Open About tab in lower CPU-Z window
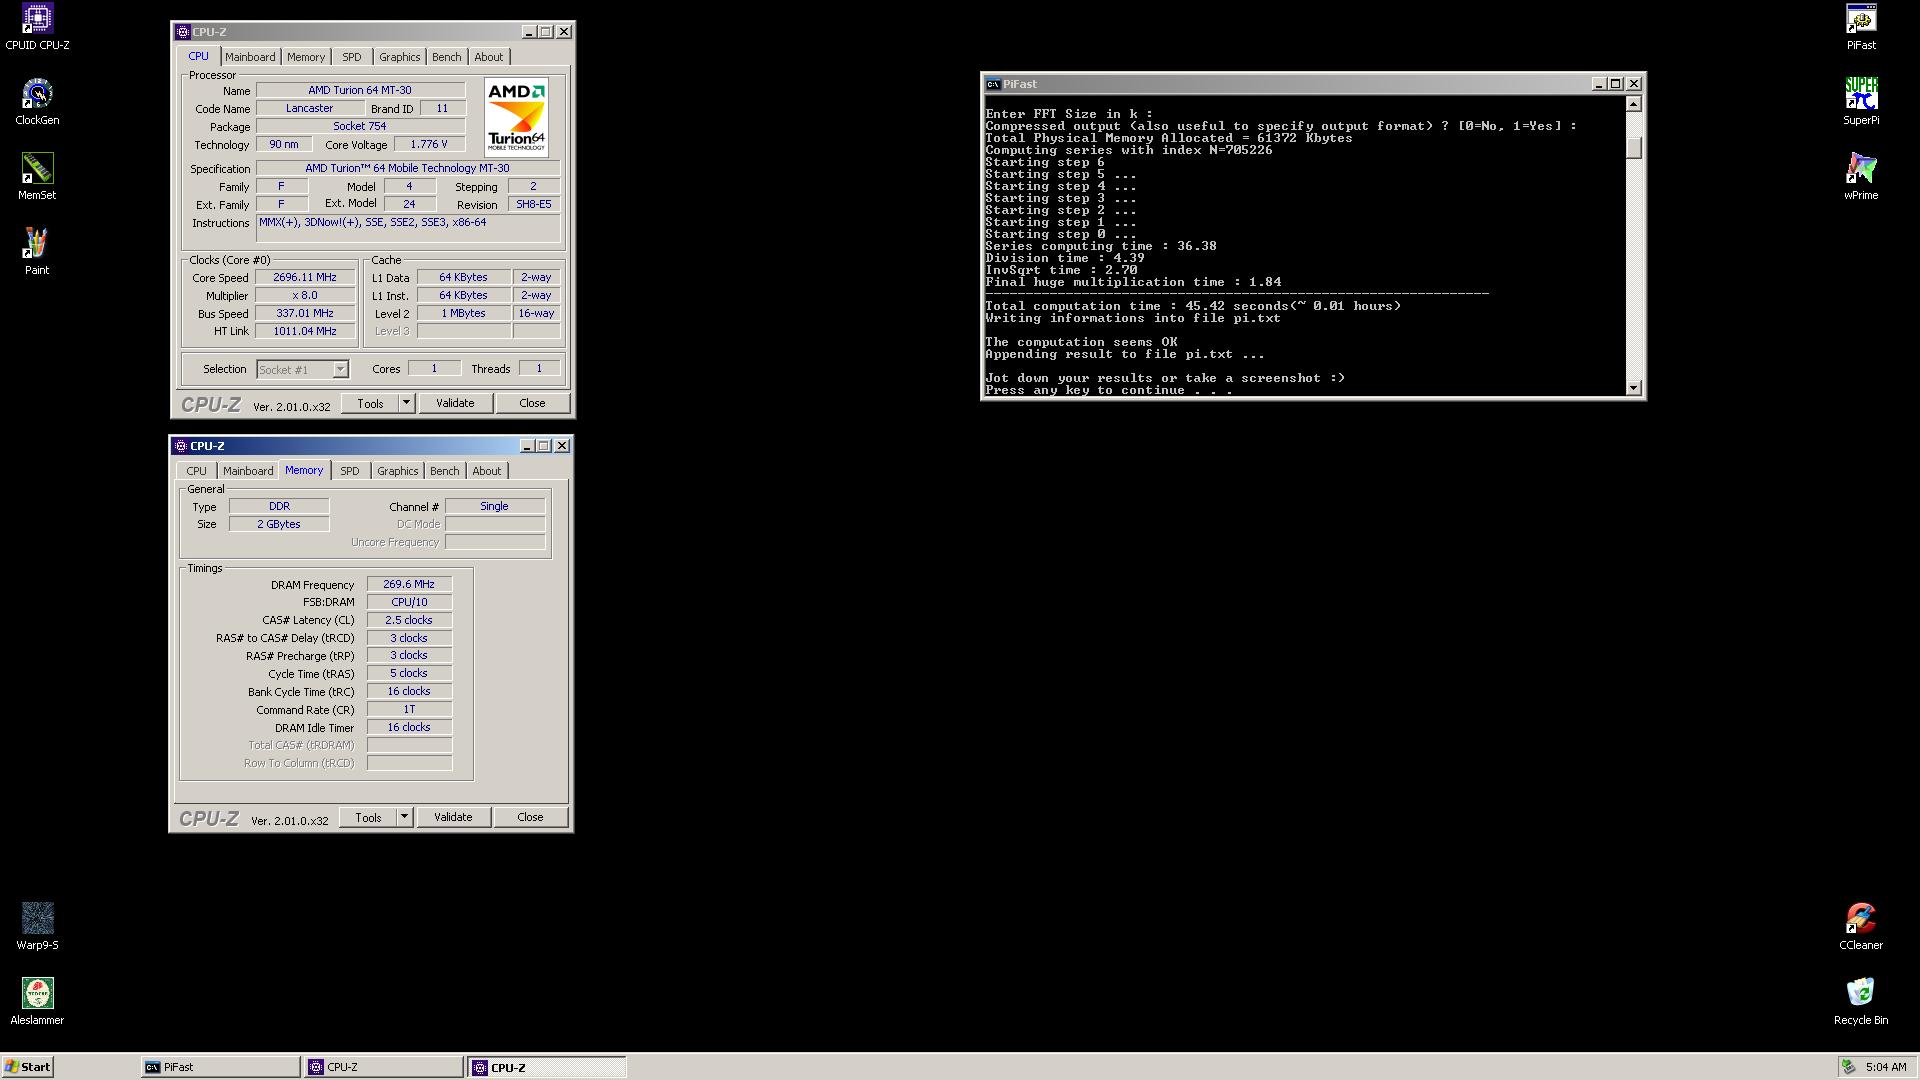Screen dimensions: 1920x1080 pyautogui.click(x=487, y=471)
